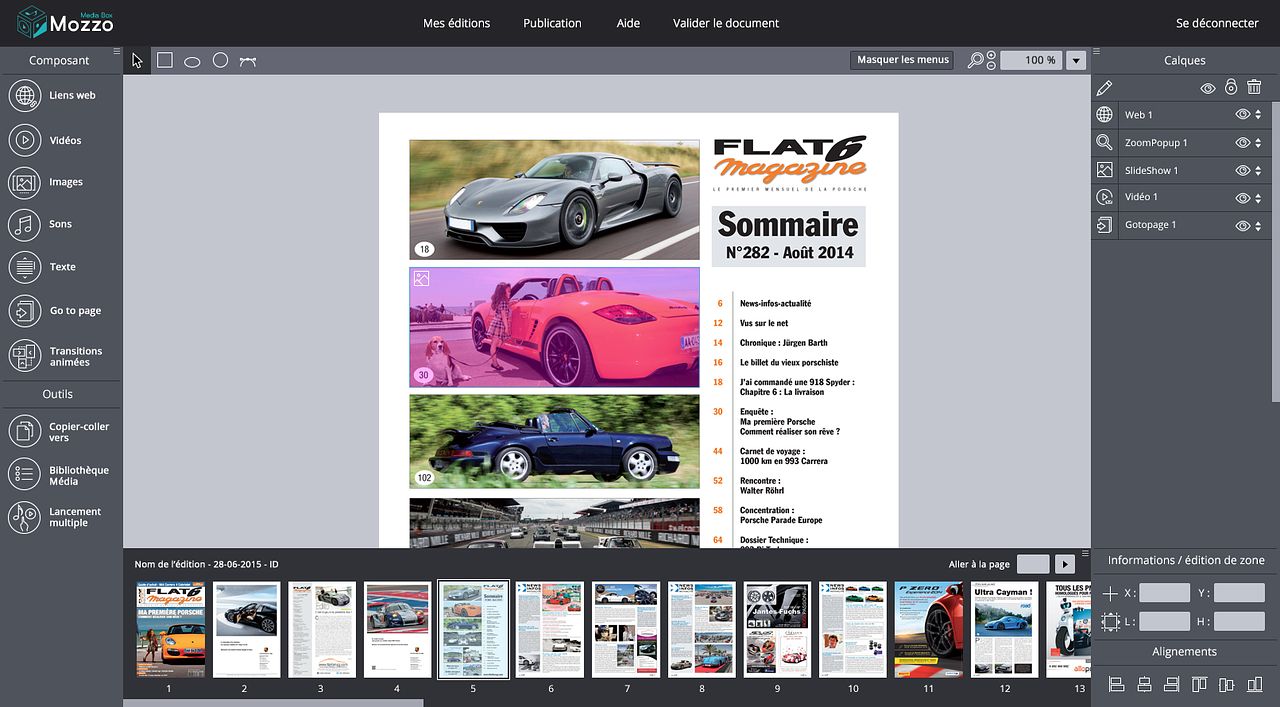Viewport: 1280px width, 707px height.
Task: Open the Mes éditions menu
Action: [x=456, y=23]
